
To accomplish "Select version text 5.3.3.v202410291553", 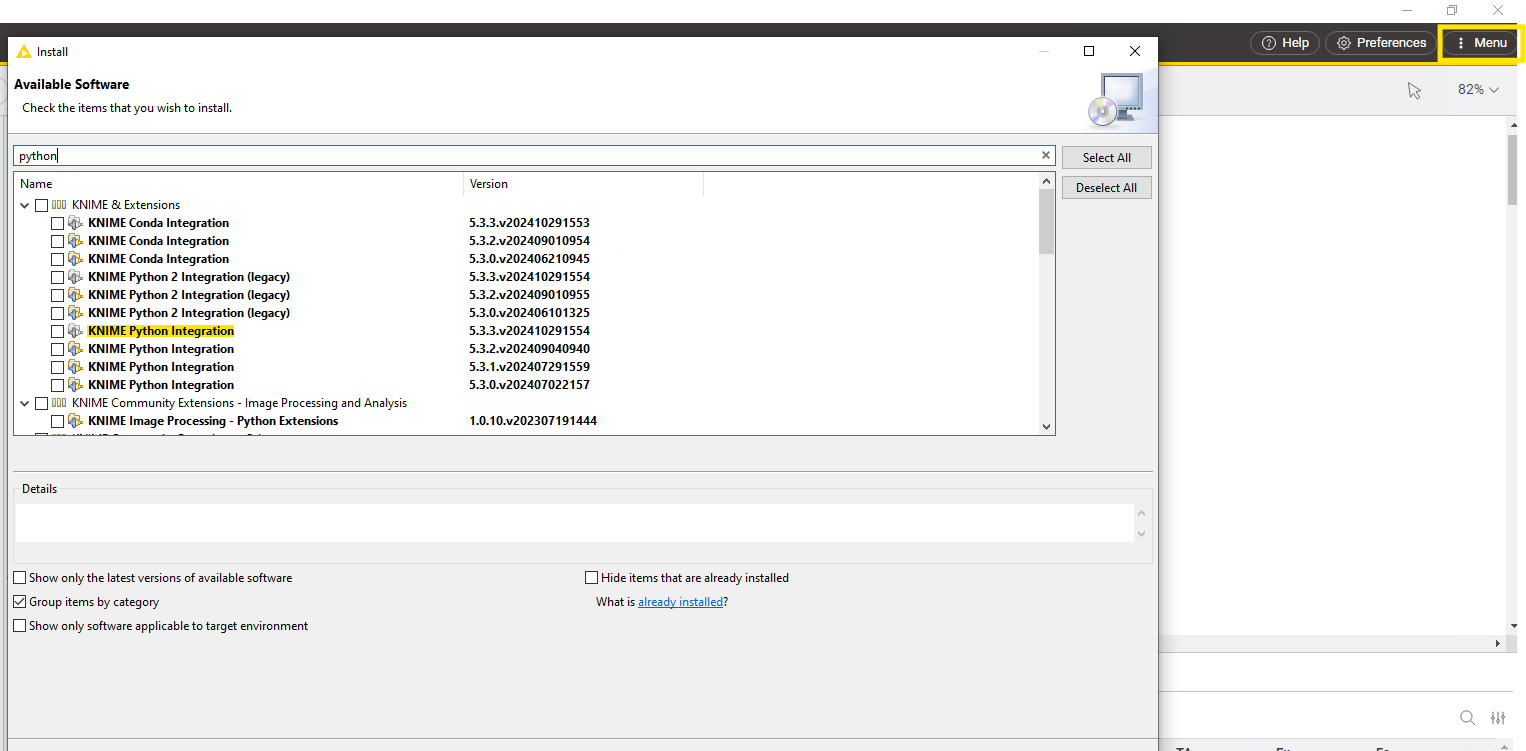I will point(529,223).
